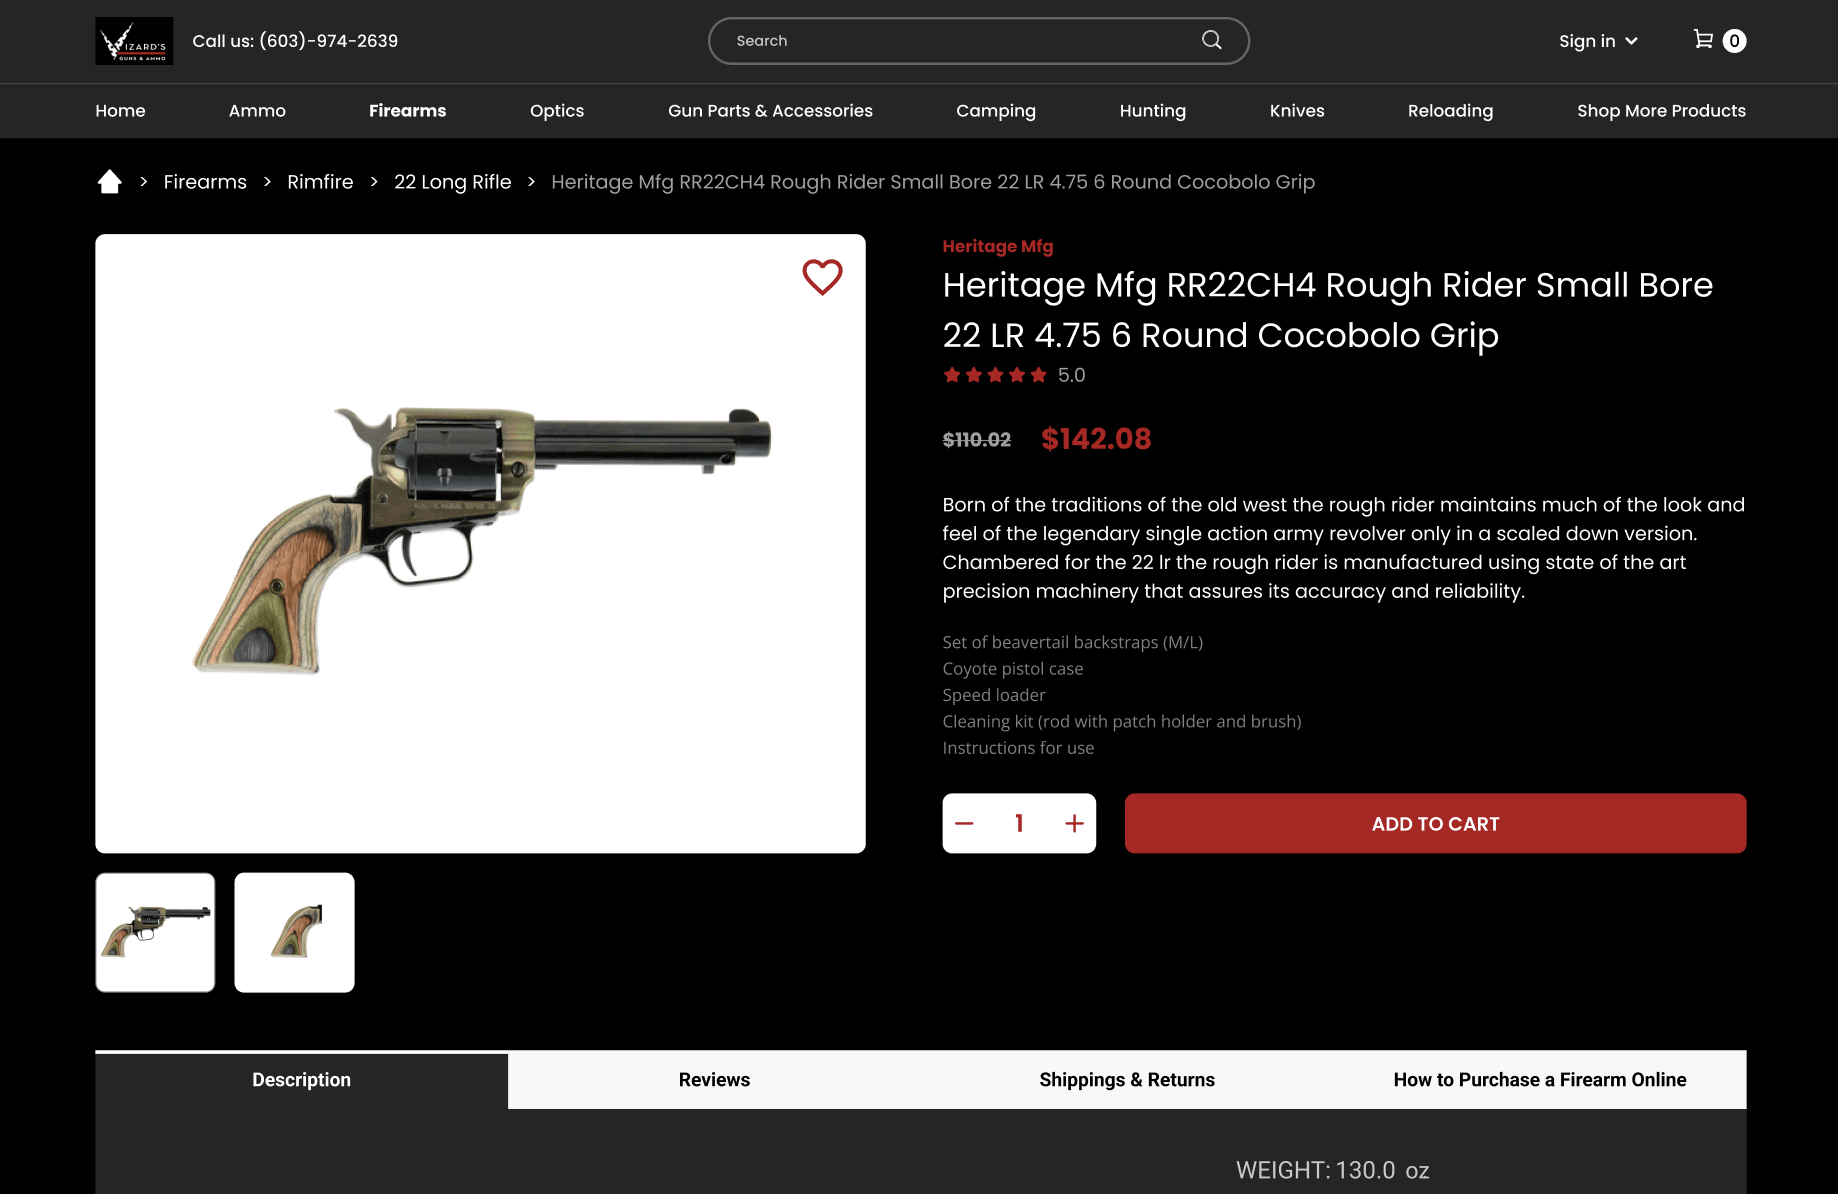Switch to the Reviews tab
This screenshot has width=1838, height=1194.
[x=714, y=1079]
